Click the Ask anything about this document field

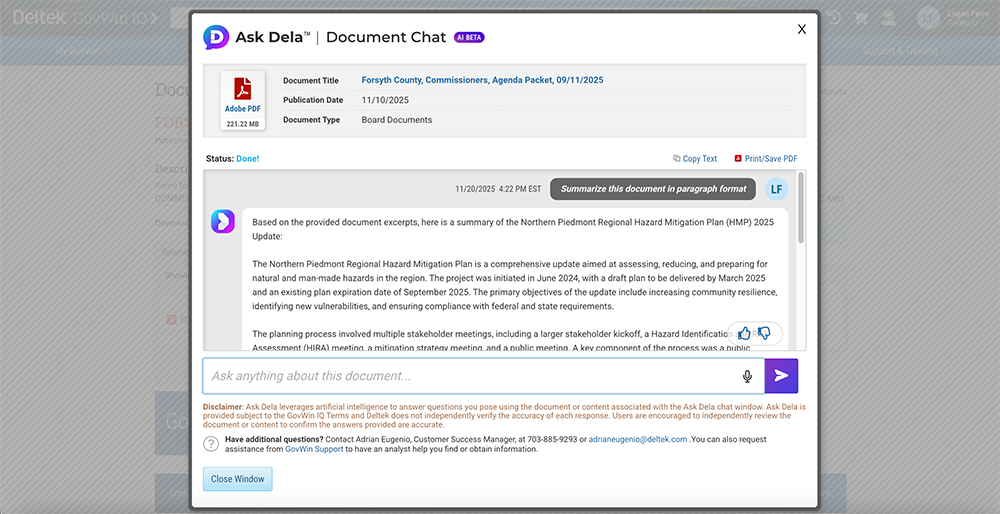470,376
